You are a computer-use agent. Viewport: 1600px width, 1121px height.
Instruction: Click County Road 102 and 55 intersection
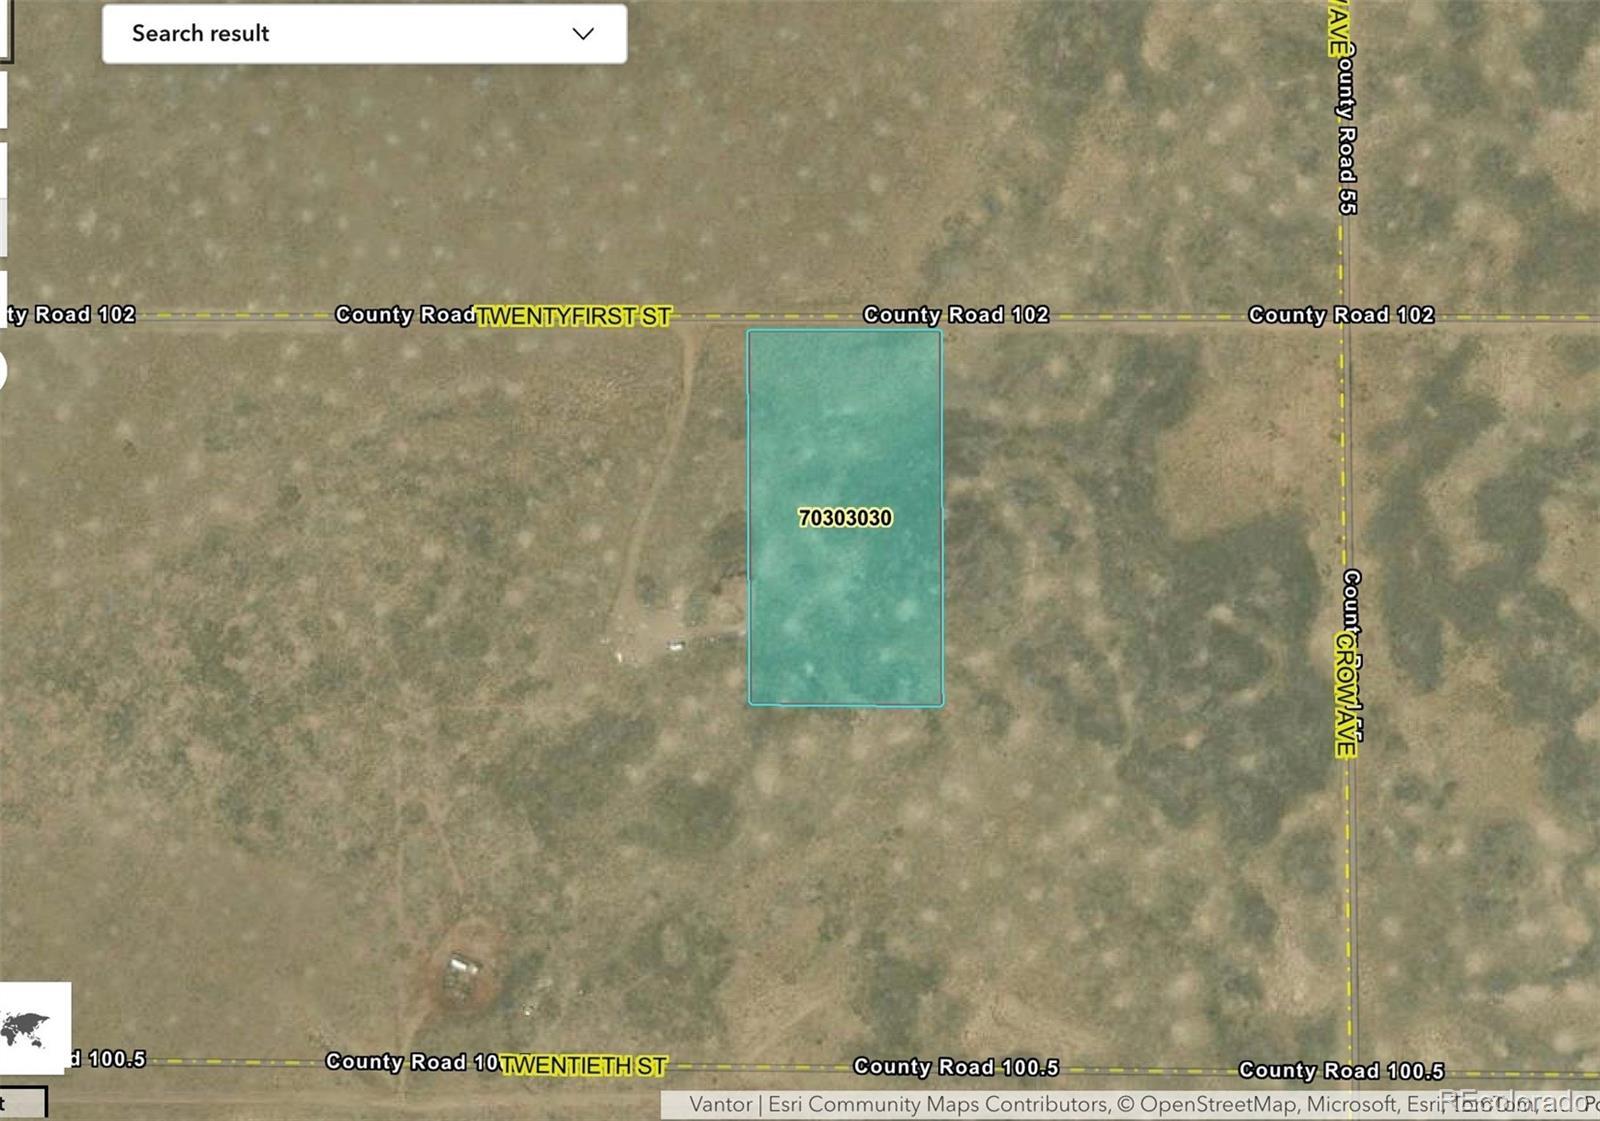click(x=1346, y=318)
